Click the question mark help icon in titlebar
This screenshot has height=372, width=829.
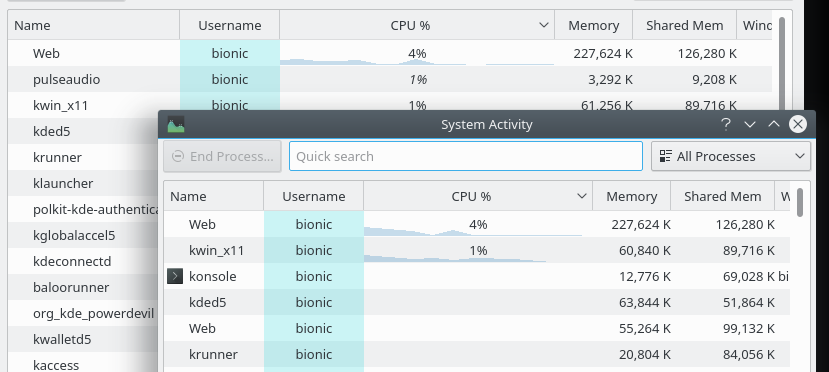coord(726,125)
